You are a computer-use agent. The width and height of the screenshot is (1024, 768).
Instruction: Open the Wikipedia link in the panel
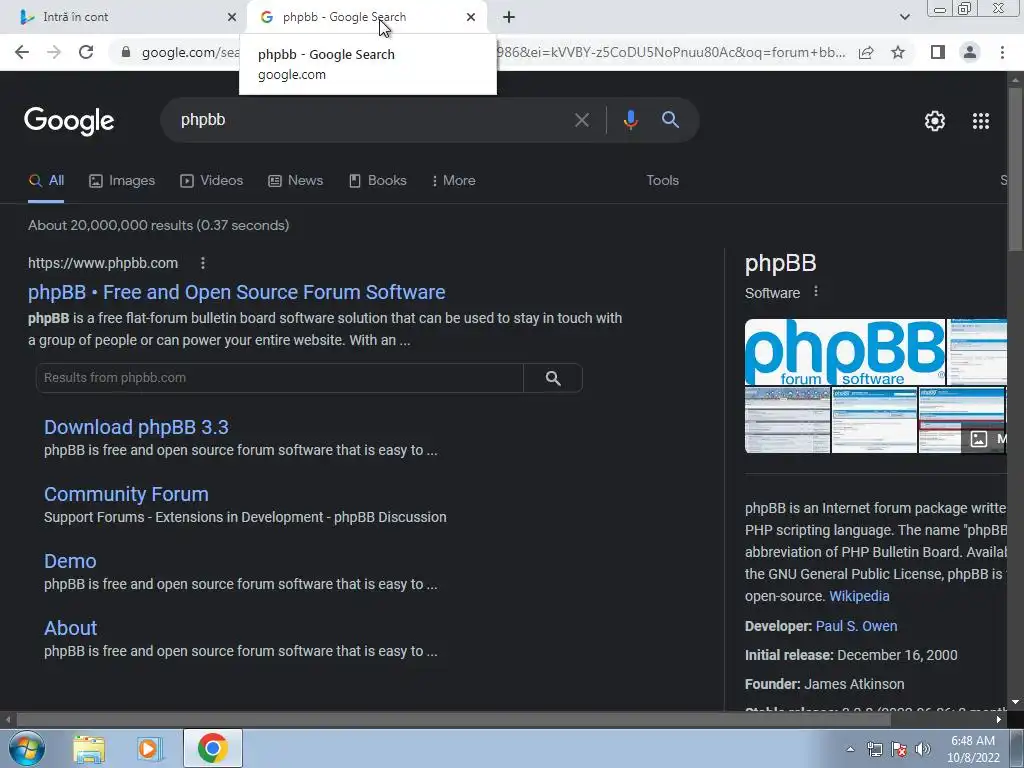(859, 596)
